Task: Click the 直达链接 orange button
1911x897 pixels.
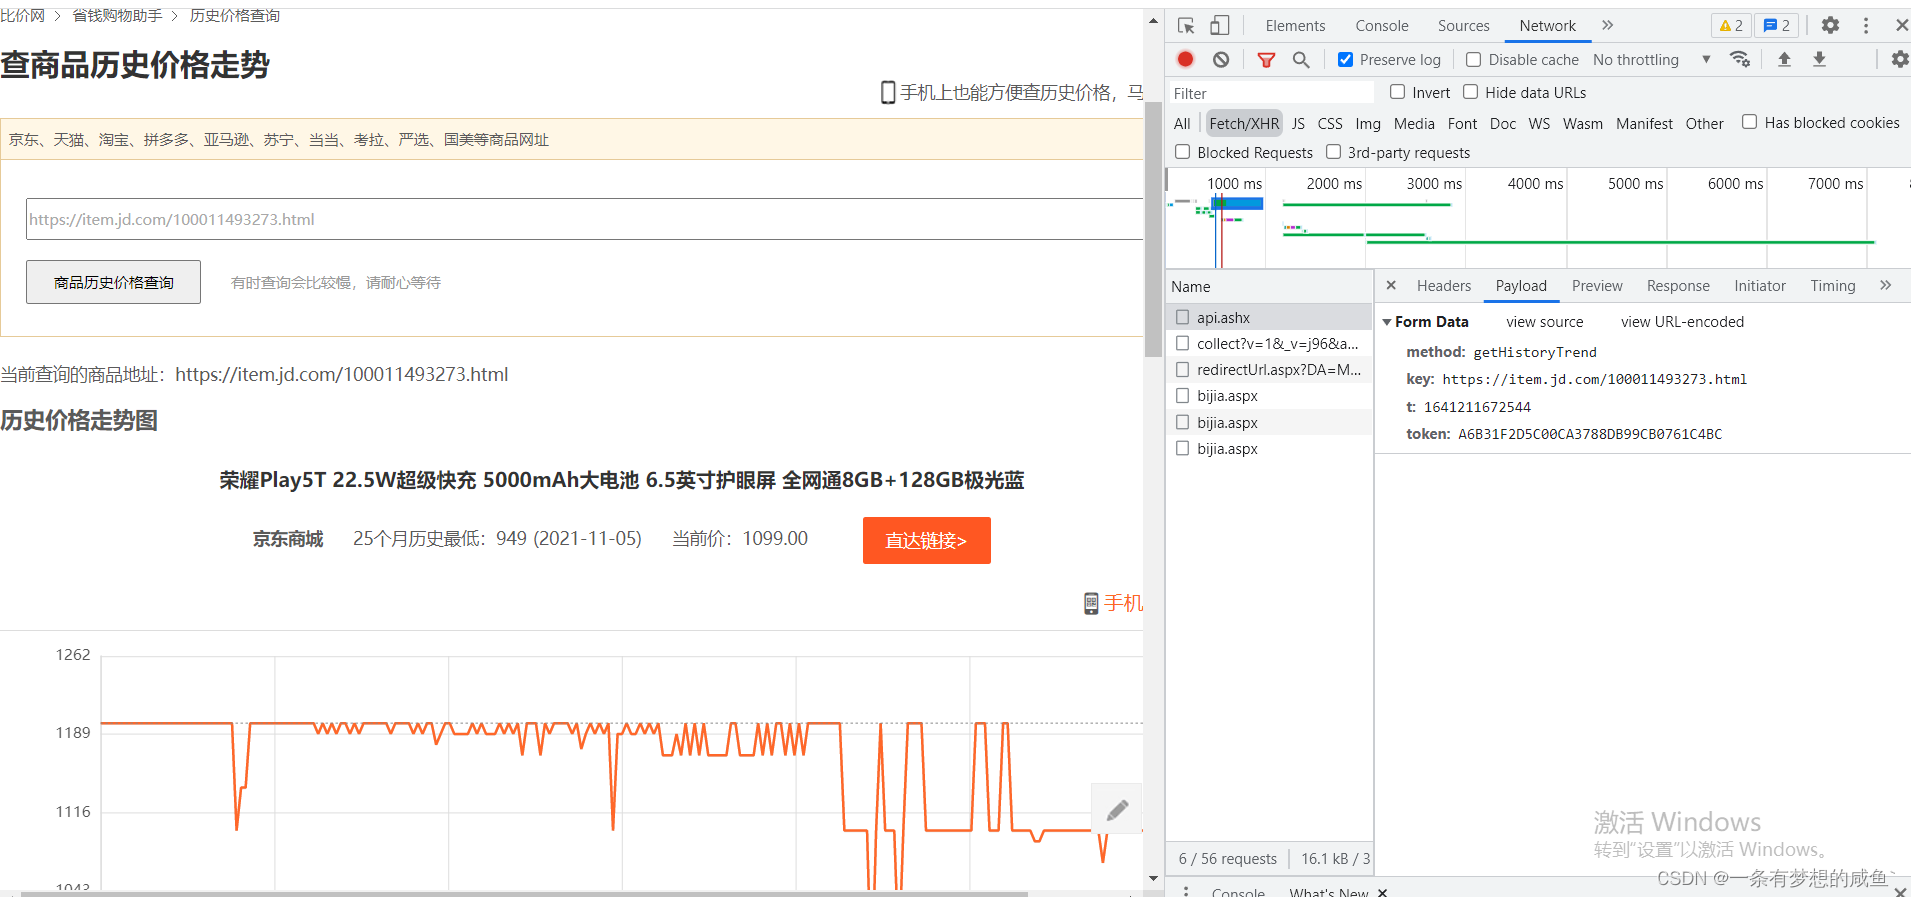Action: coord(926,540)
